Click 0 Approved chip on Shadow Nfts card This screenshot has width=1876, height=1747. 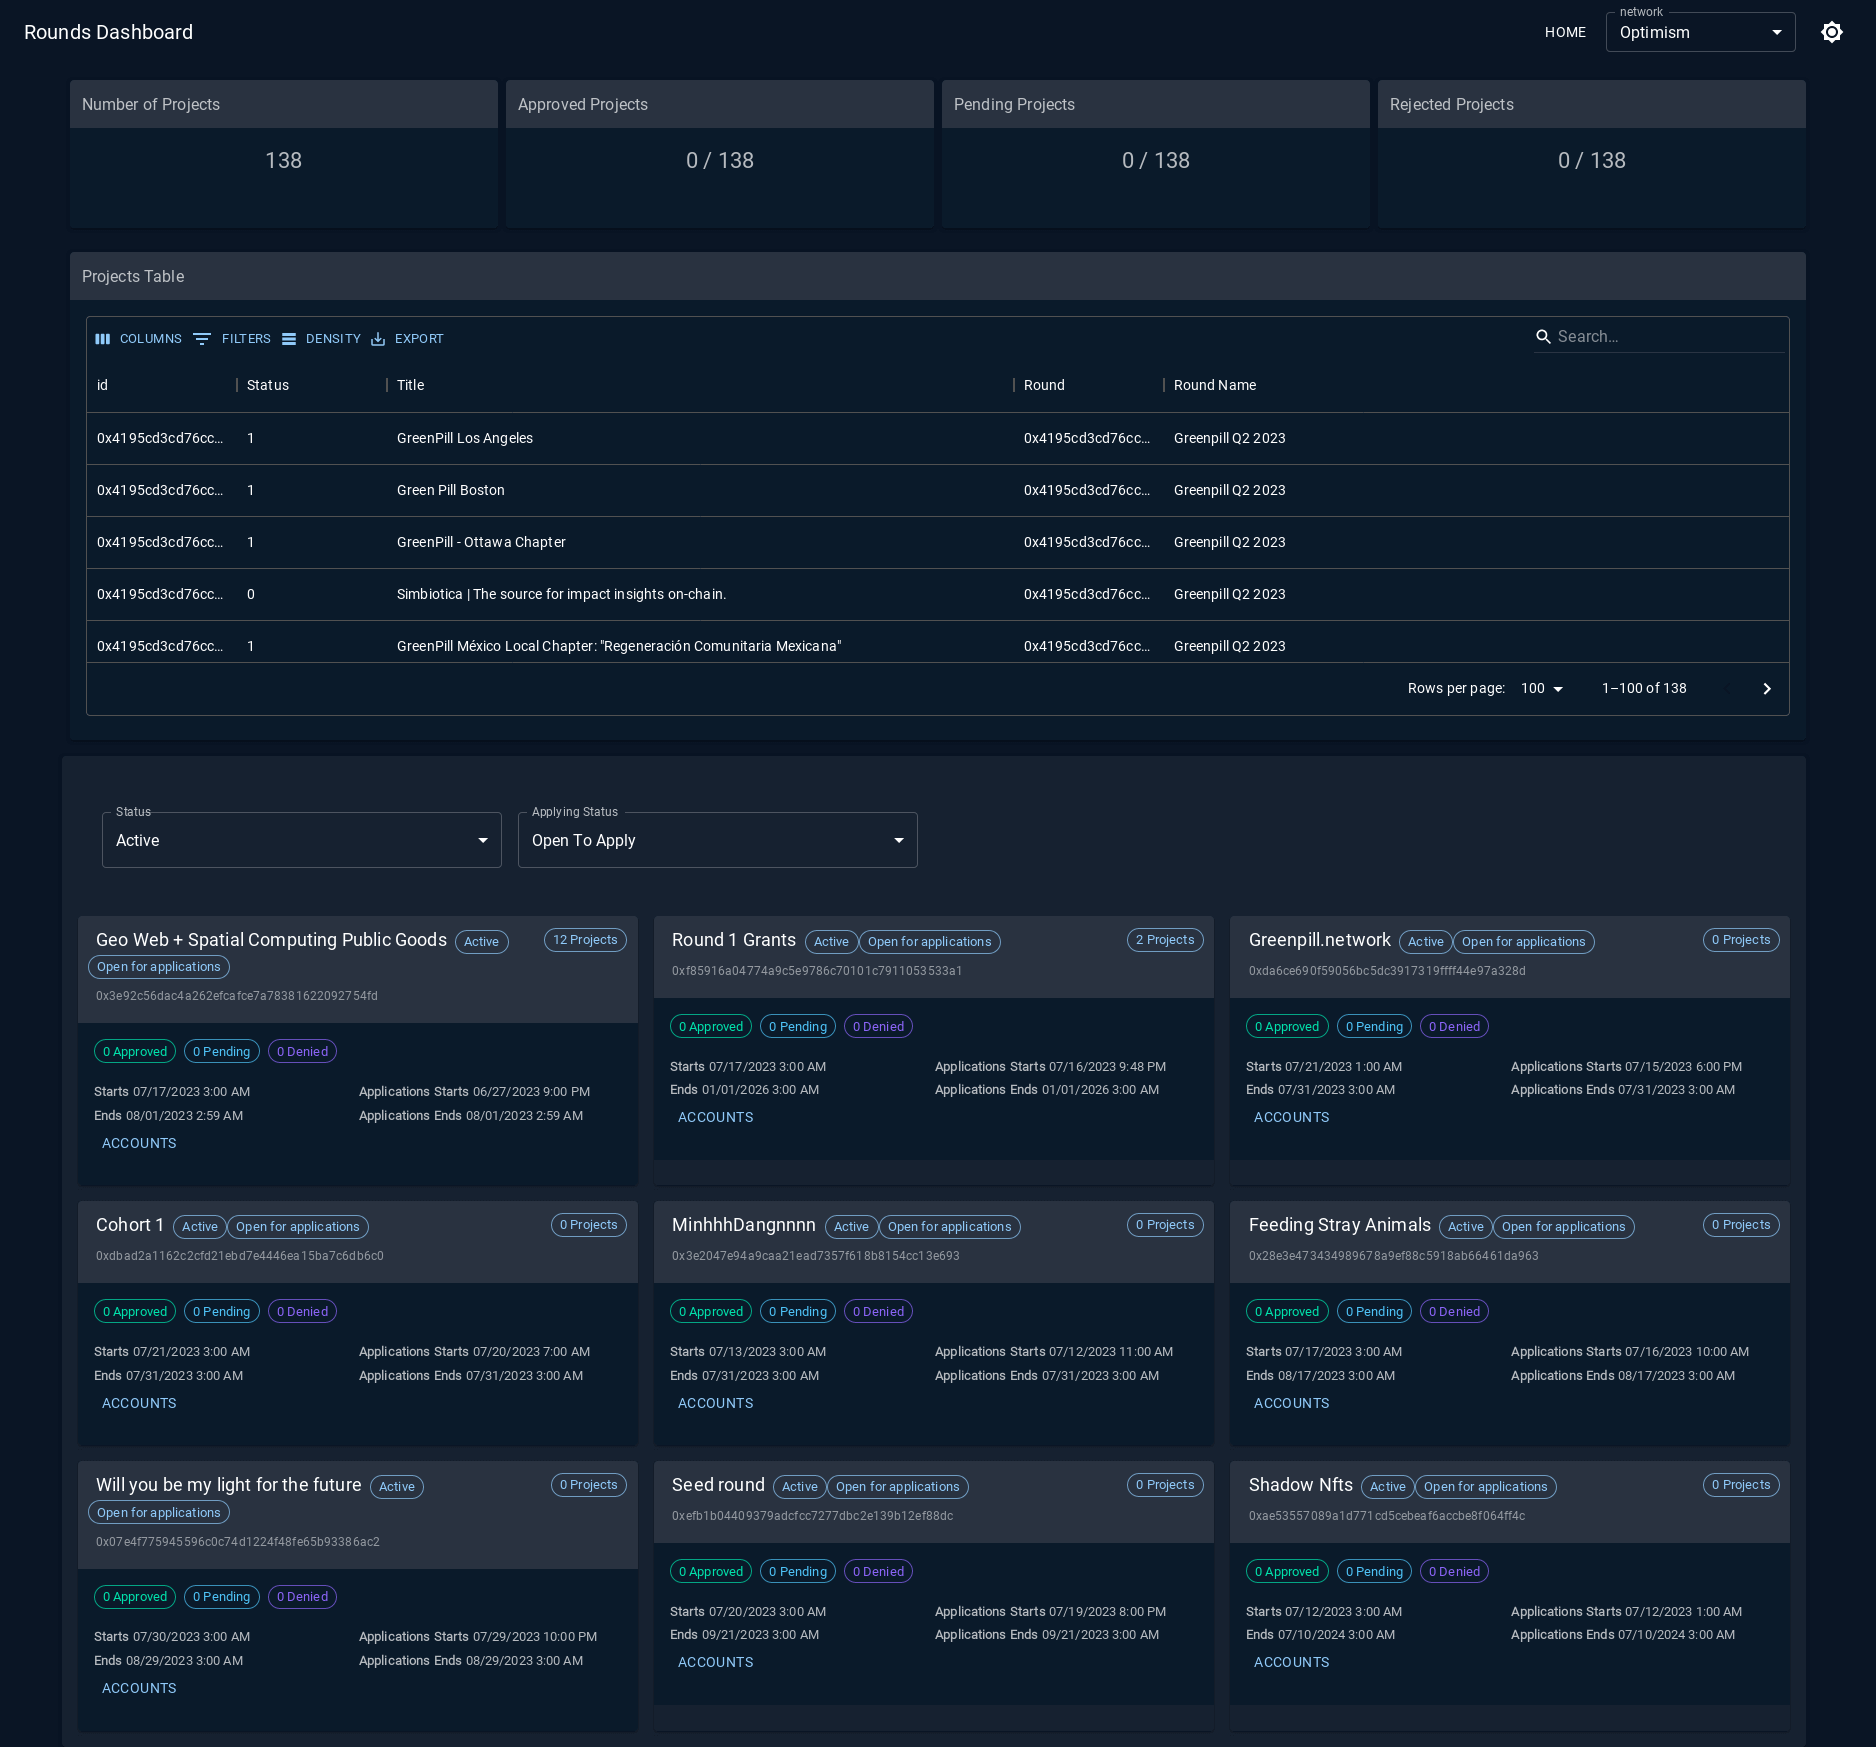1287,1571
